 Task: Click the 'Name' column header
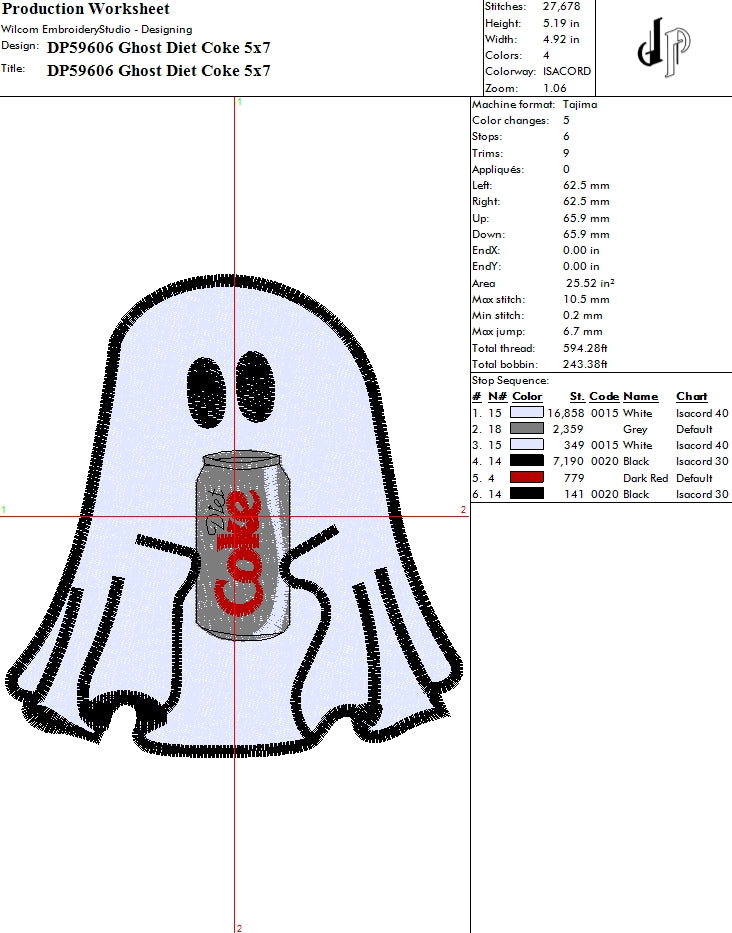(x=640, y=396)
